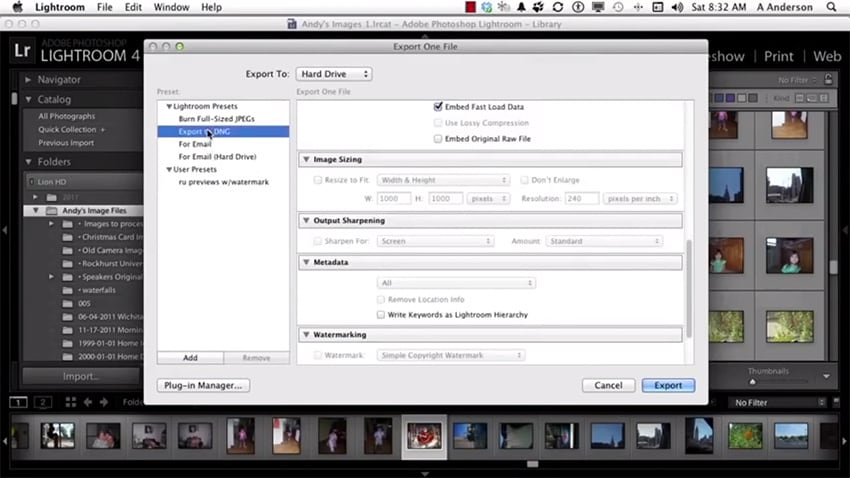Toggle the Watermark checkbox
Screen dimensions: 850x478
tap(318, 356)
